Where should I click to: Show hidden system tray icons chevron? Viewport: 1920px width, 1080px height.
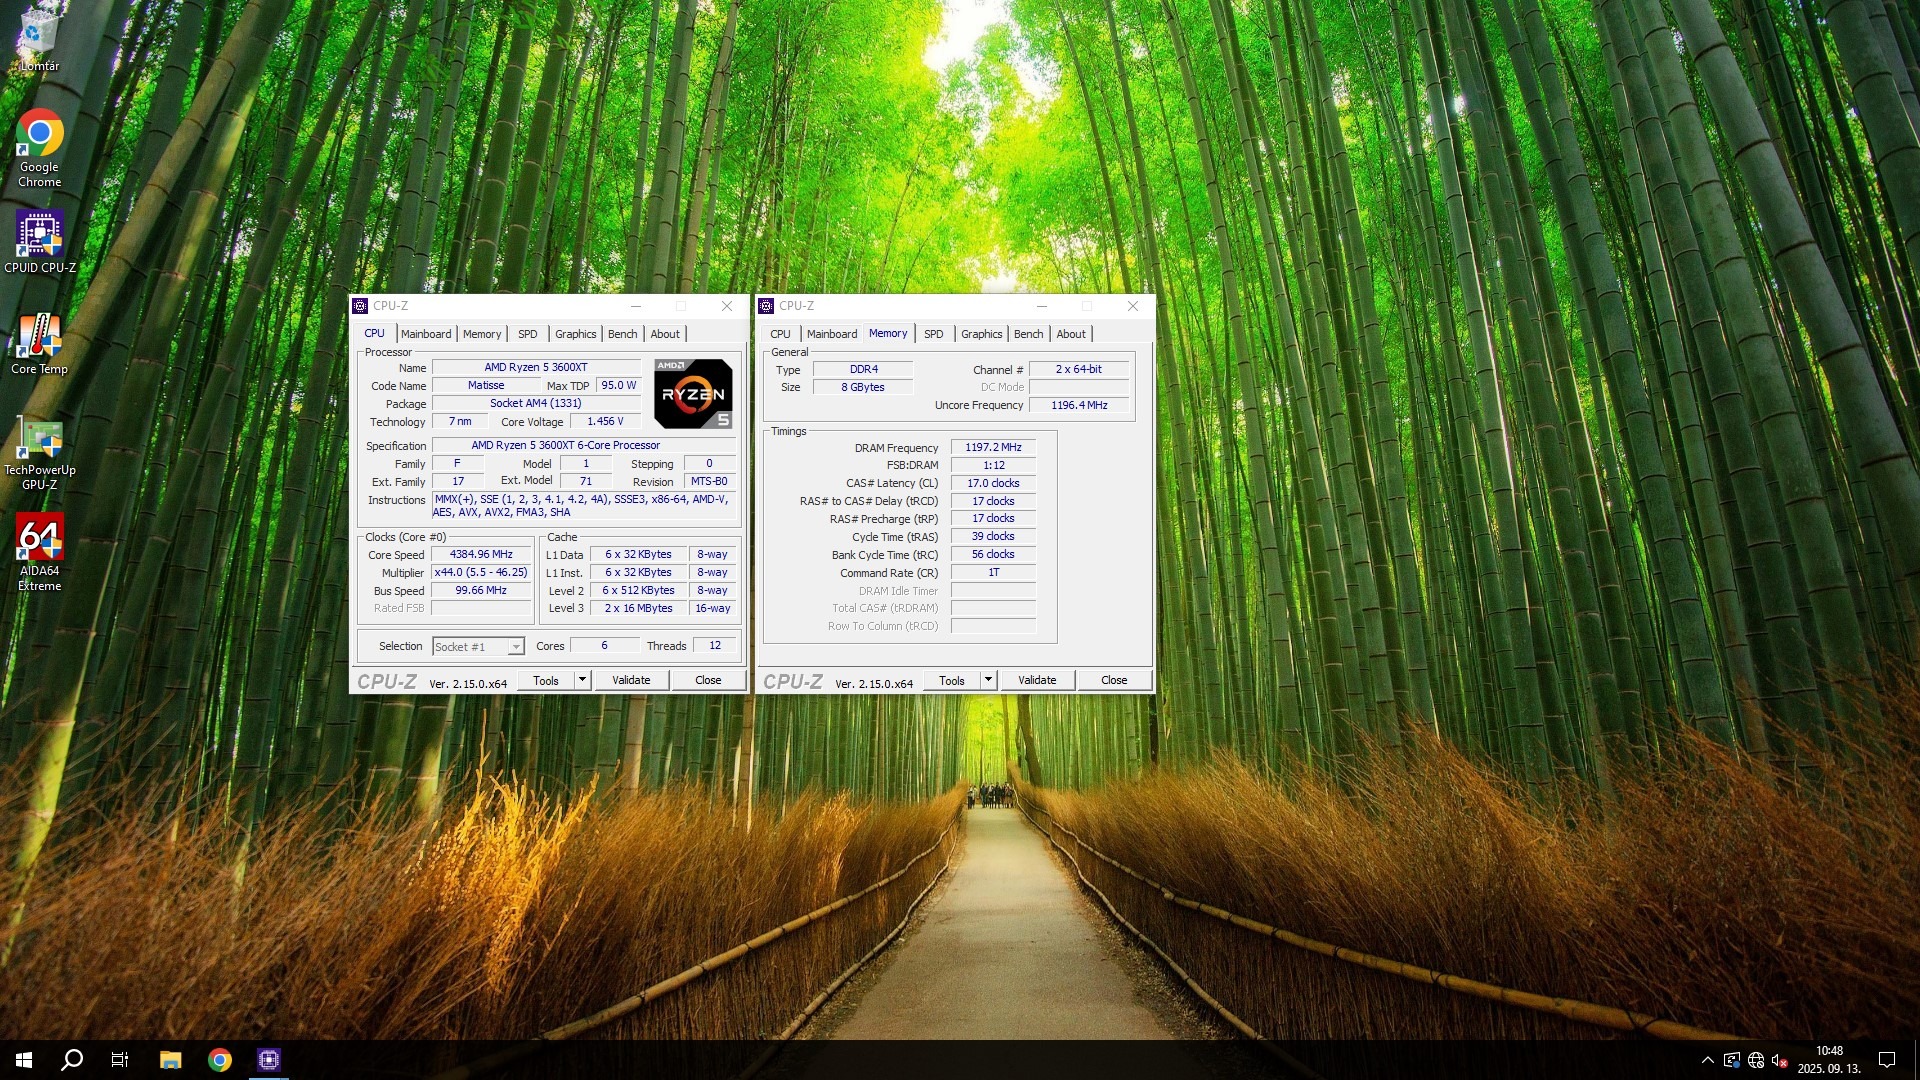coord(1707,1060)
